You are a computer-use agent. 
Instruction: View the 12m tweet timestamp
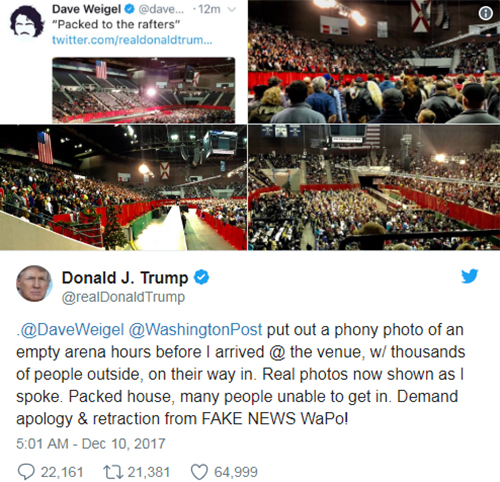(209, 9)
